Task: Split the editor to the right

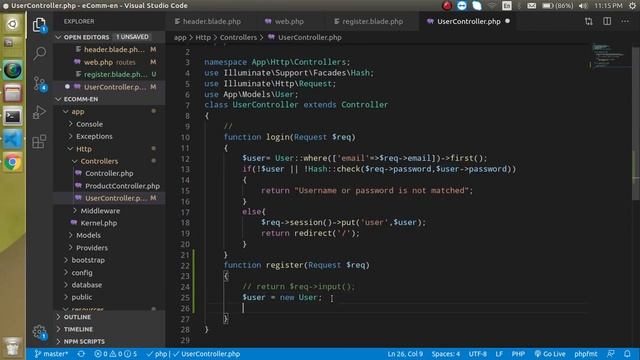Action: [x=607, y=21]
